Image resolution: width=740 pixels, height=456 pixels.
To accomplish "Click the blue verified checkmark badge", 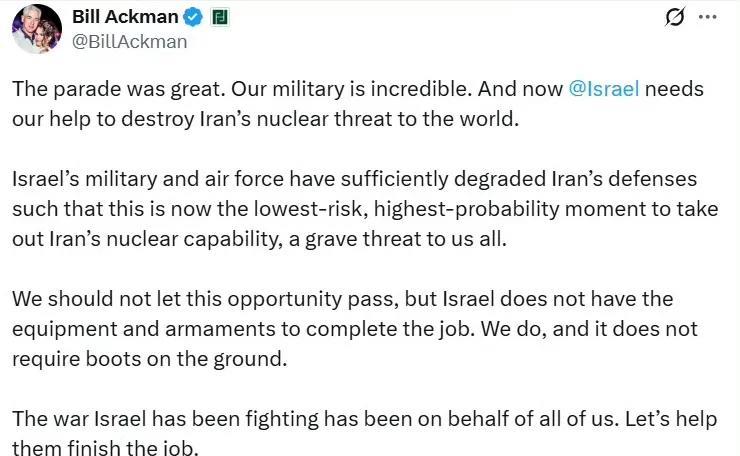I will point(193,17).
